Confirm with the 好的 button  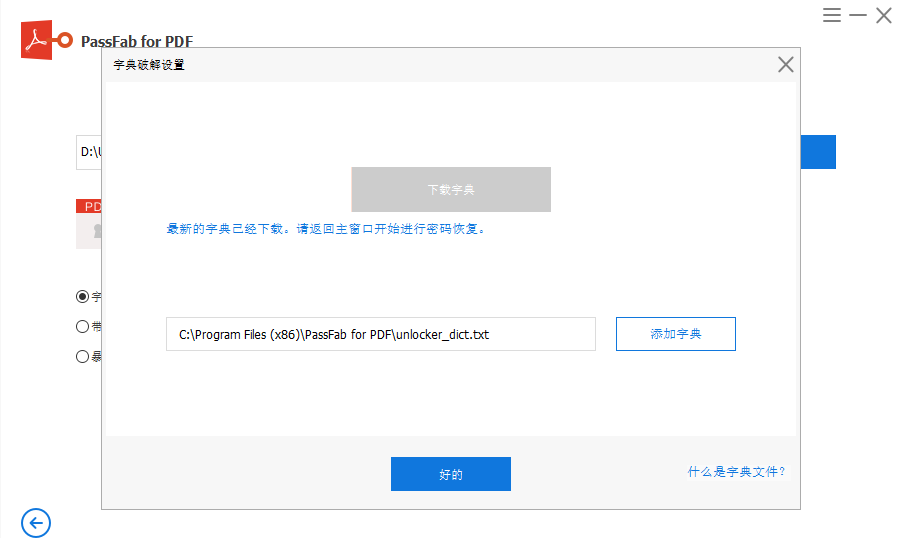[x=451, y=474]
